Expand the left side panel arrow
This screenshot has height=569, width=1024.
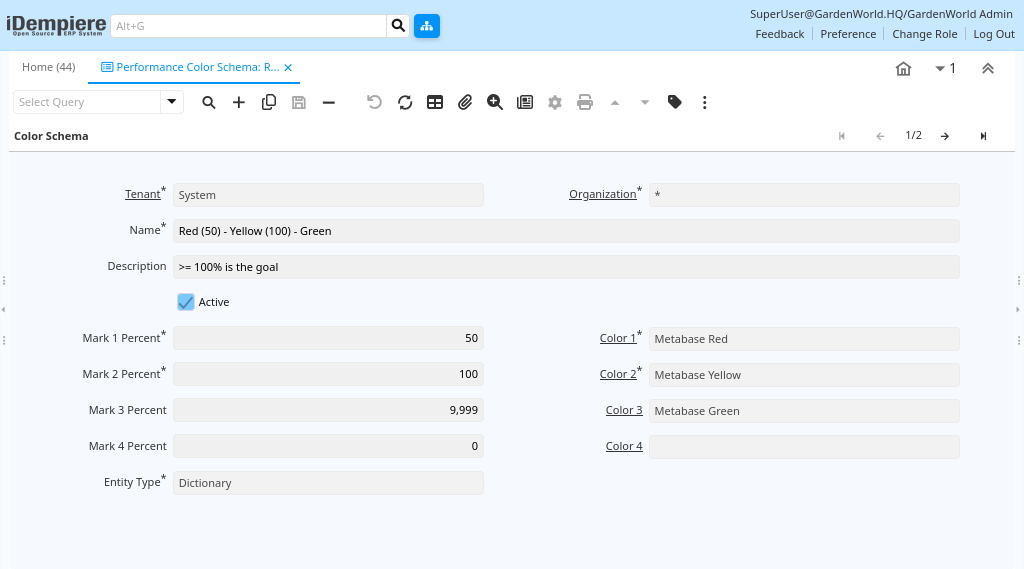tap(3, 310)
